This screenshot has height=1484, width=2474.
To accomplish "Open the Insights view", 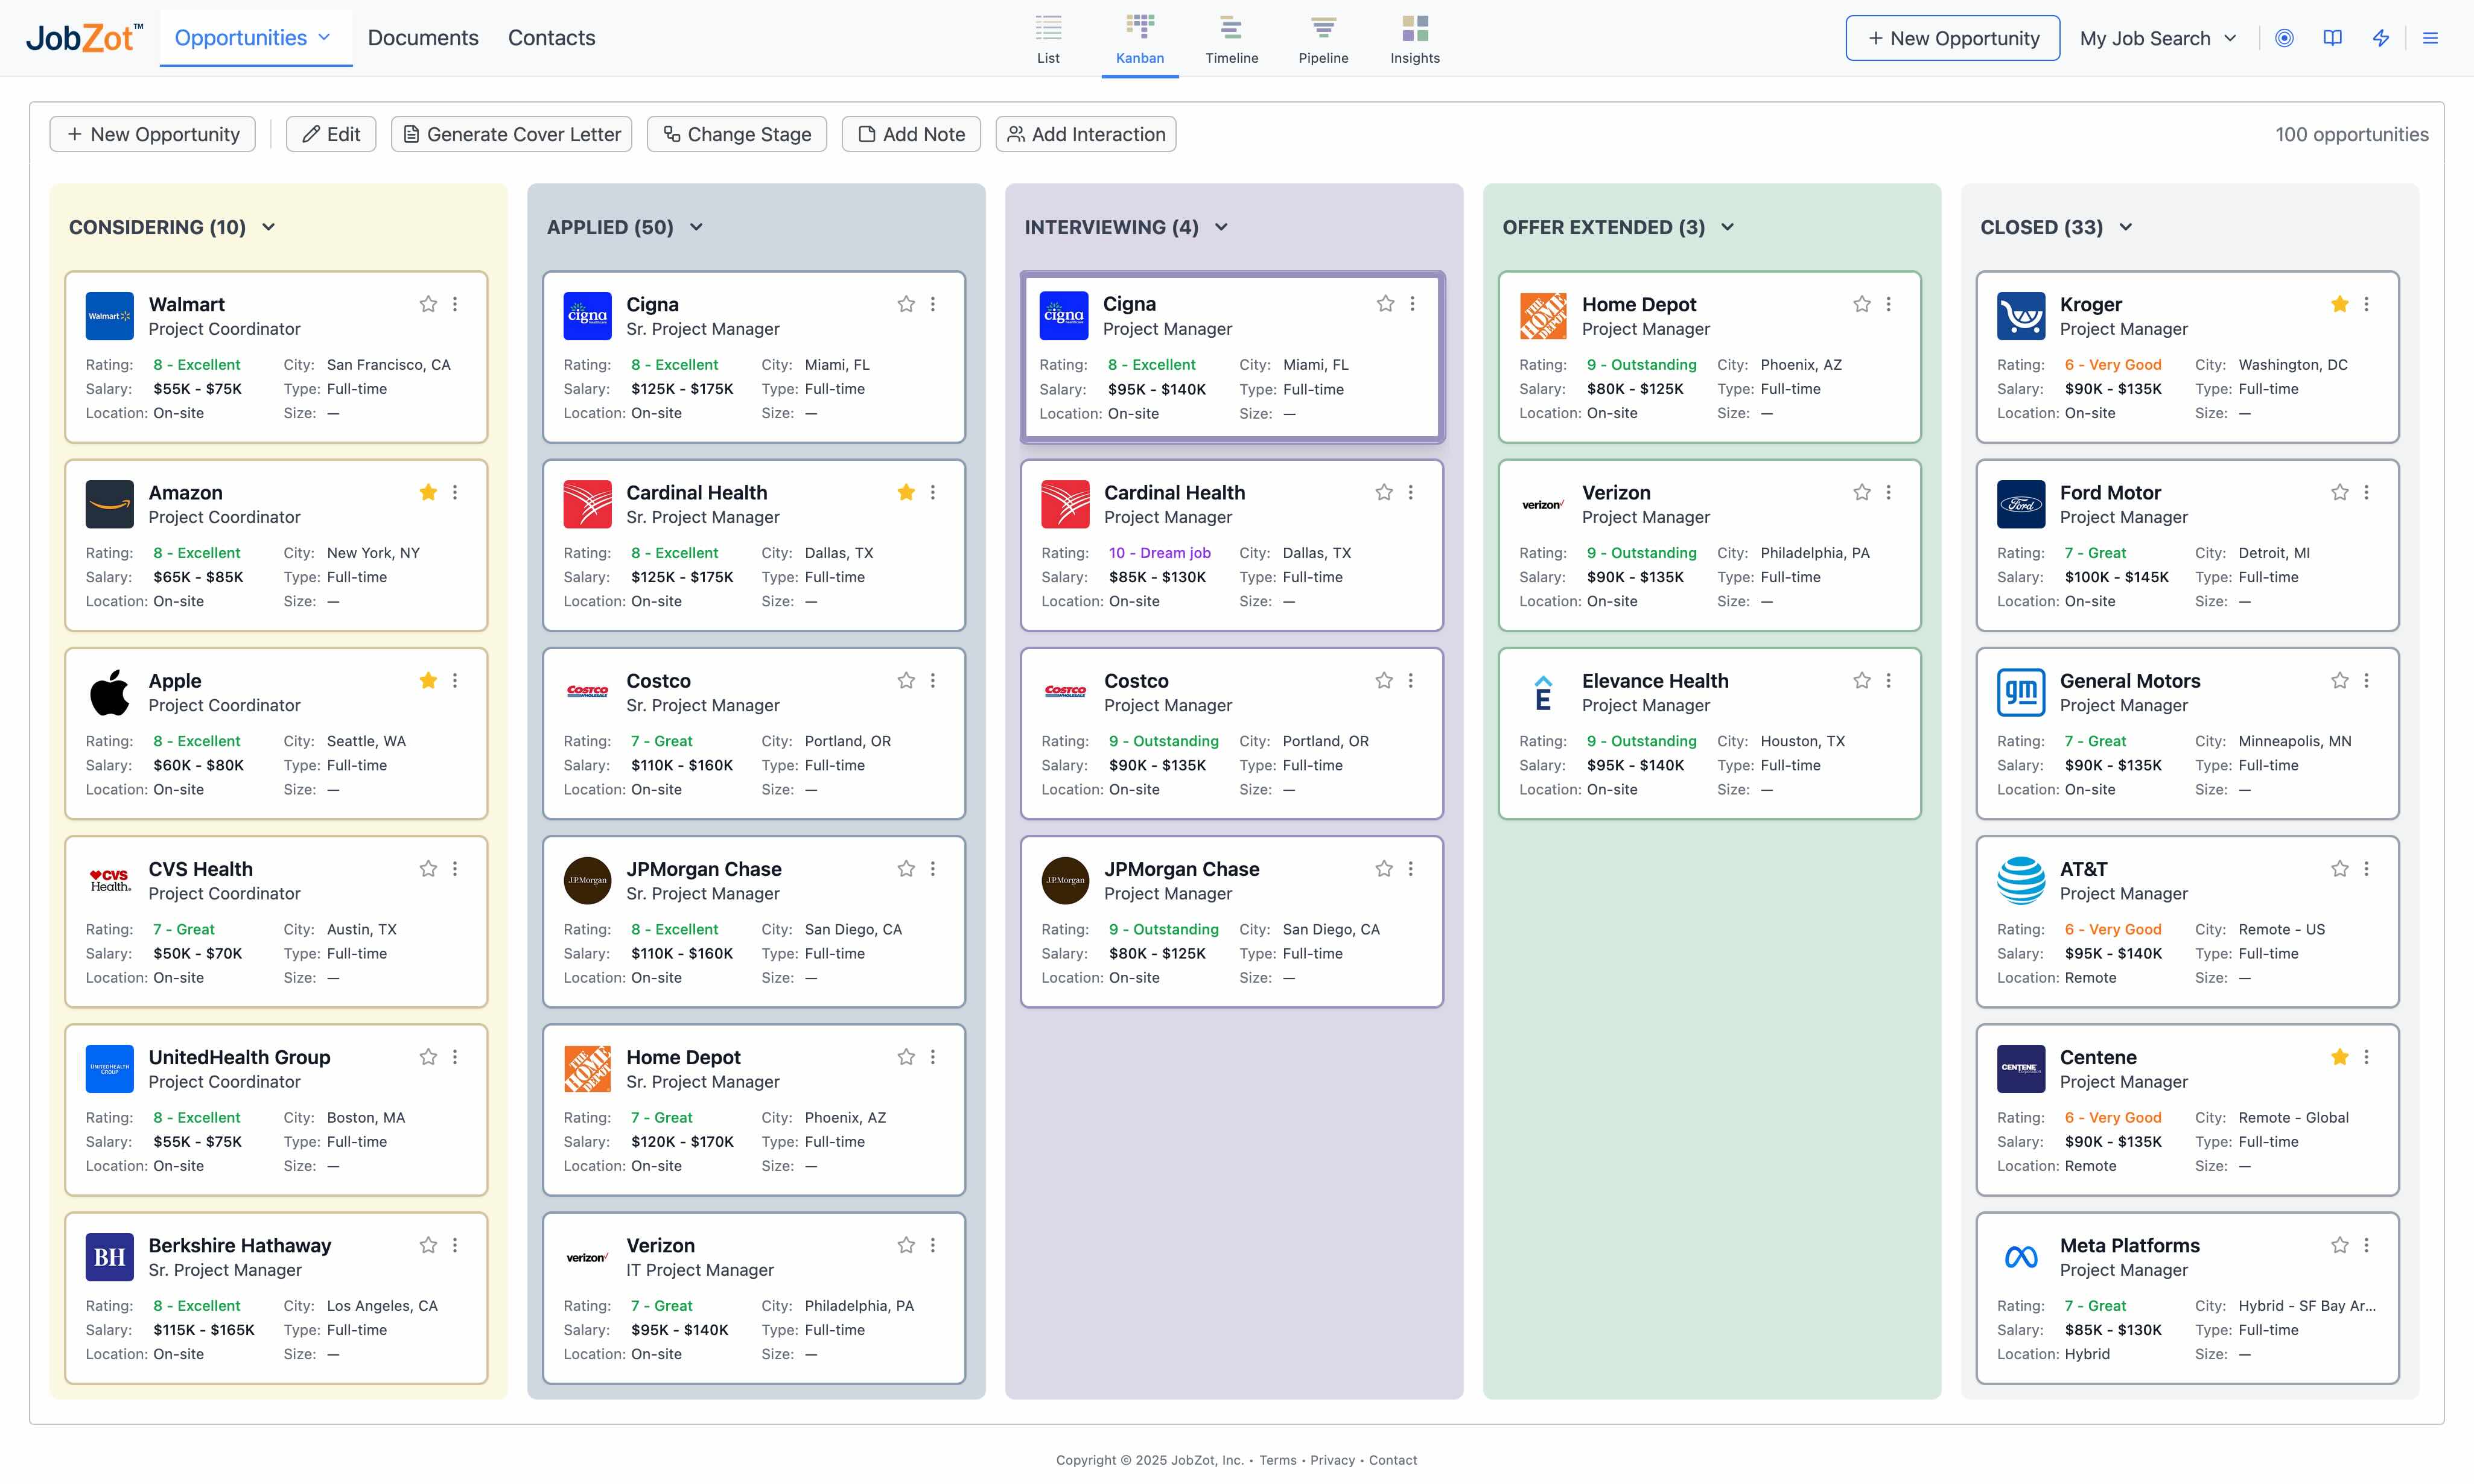I will pyautogui.click(x=1415, y=40).
